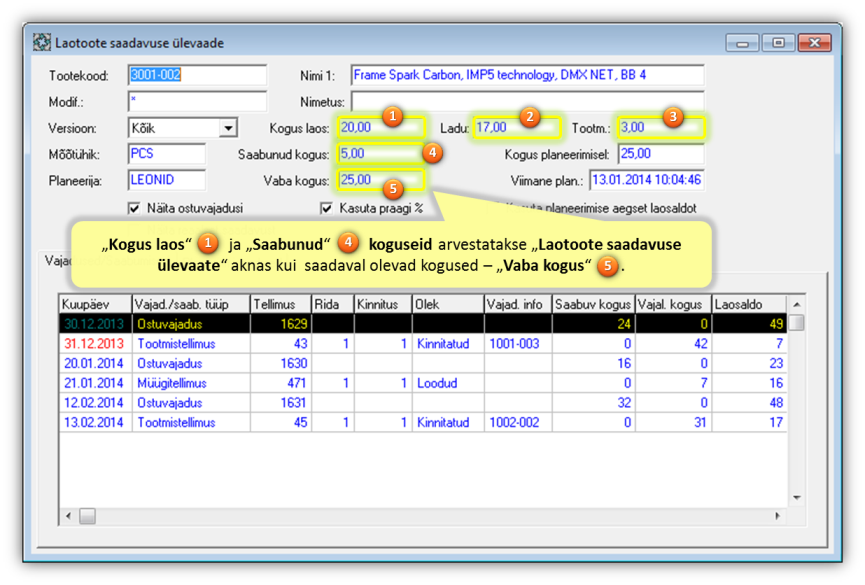
Task: Select the row dated 30.12.2013
Action: coord(423,323)
